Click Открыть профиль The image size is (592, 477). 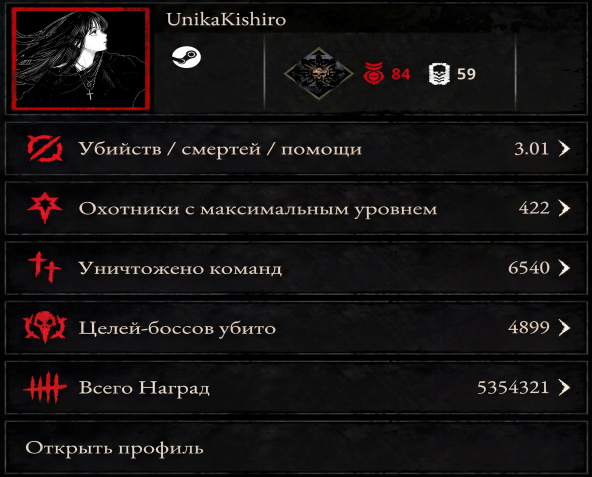pyautogui.click(x=114, y=448)
